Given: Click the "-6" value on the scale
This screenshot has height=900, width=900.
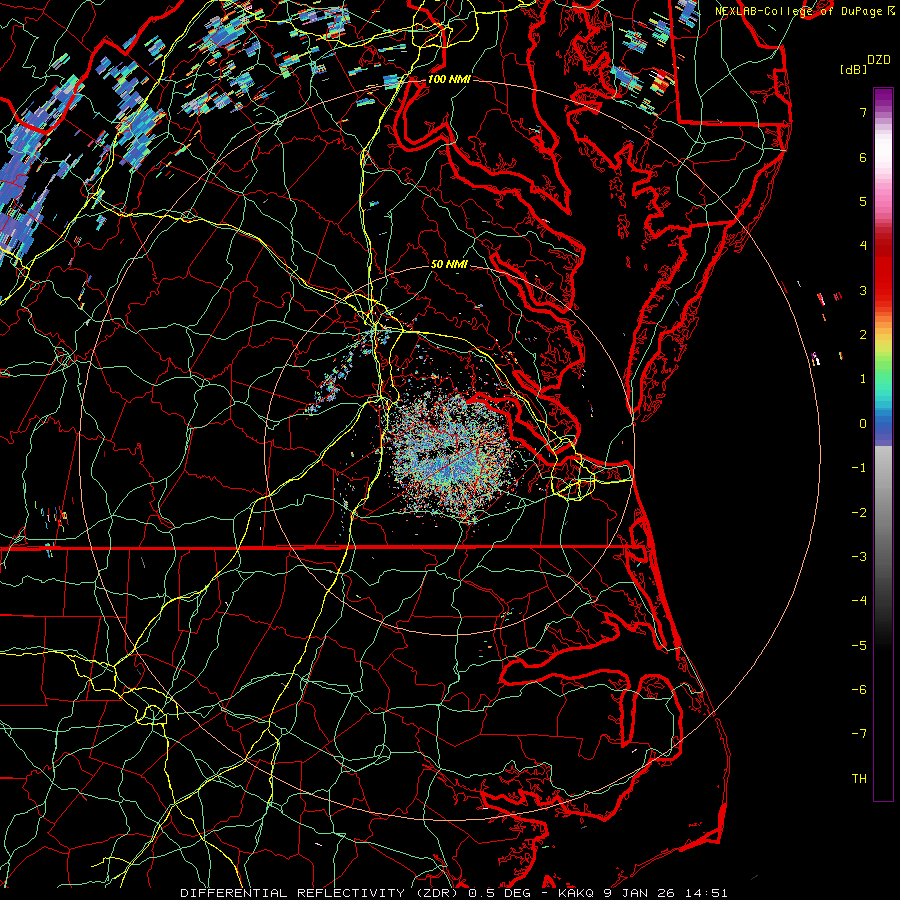Looking at the screenshot, I should pos(859,690).
